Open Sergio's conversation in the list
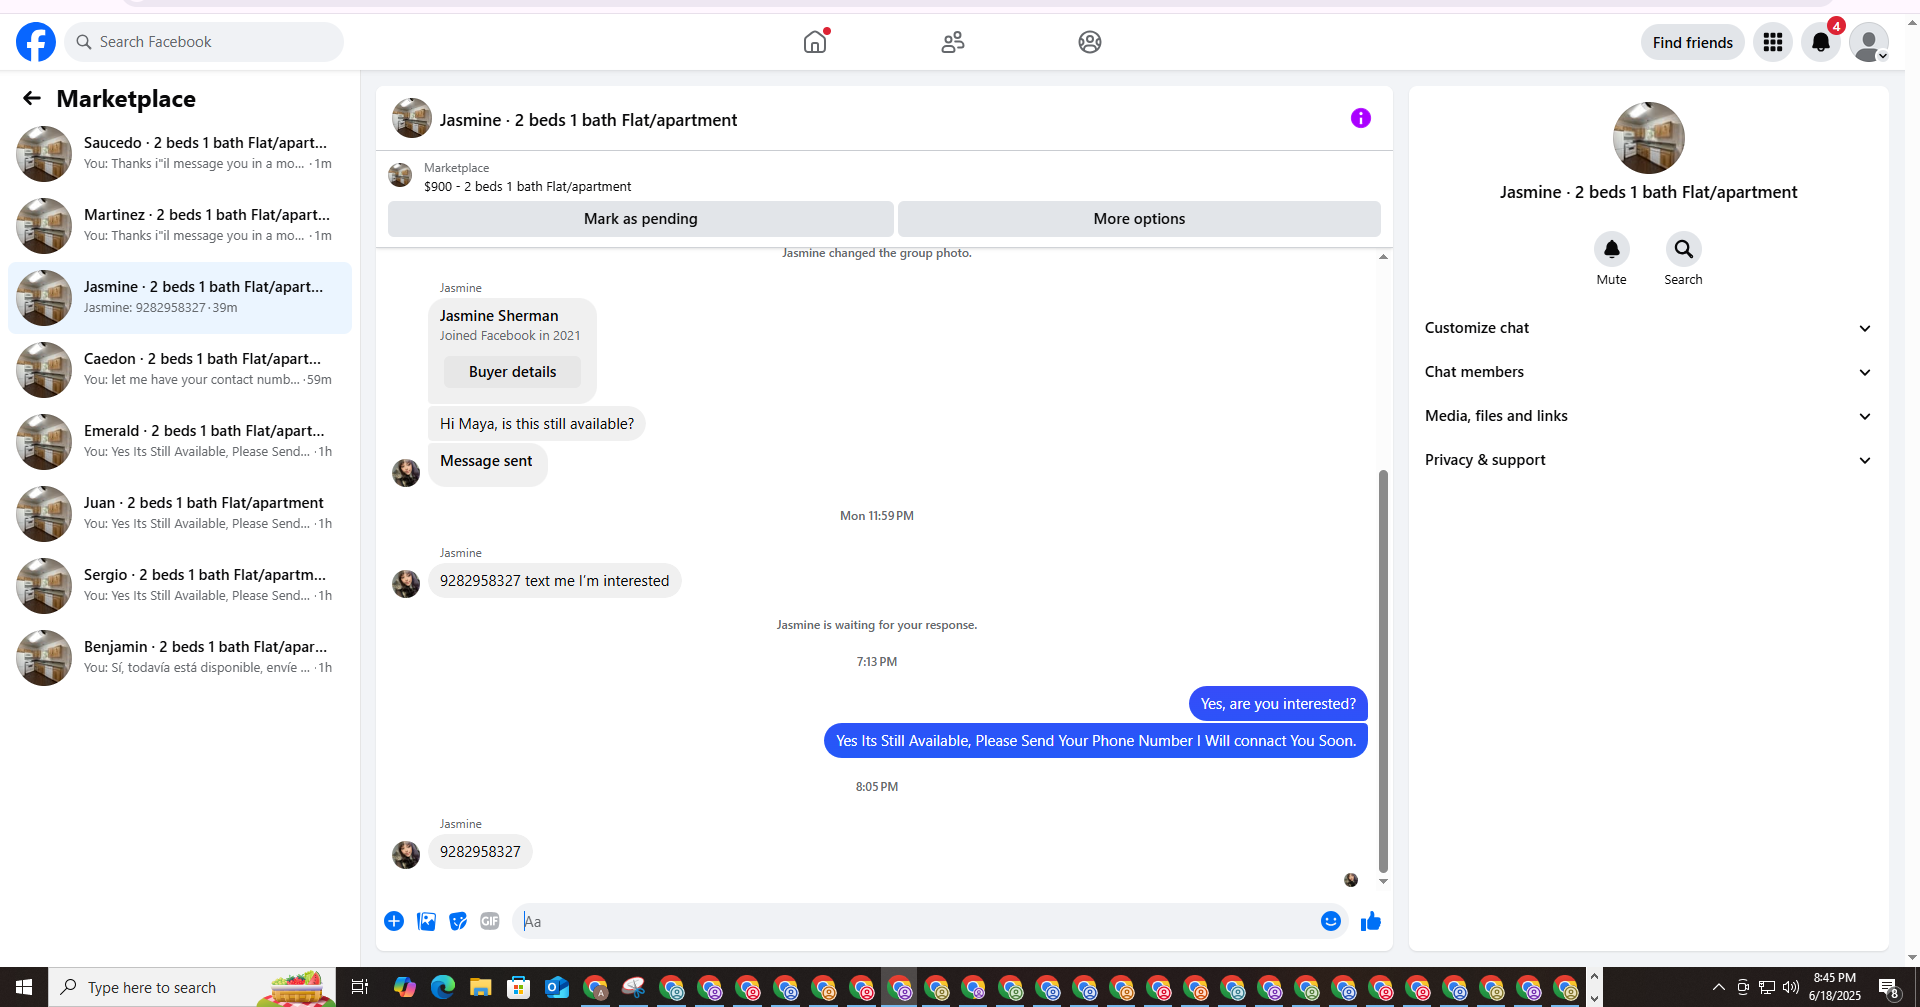This screenshot has height=1007, width=1920. pyautogui.click(x=180, y=586)
